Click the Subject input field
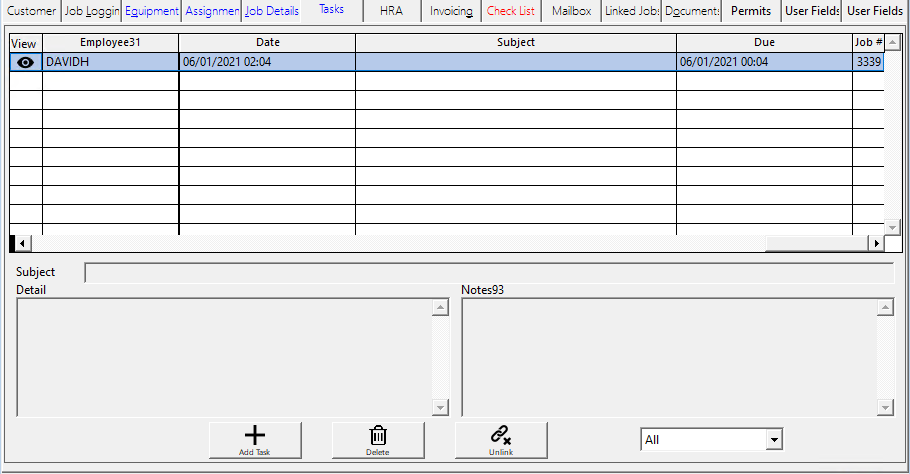The image size is (910, 474). (x=488, y=273)
